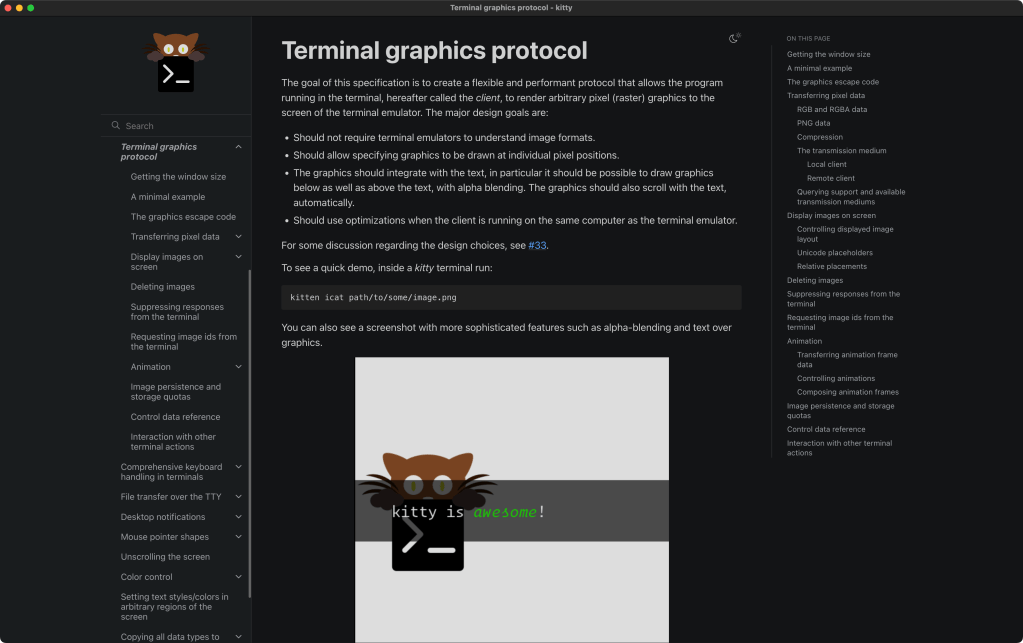Collapse the Terminal graphics protocol section
Viewport: 1023px width, 643px height.
[238, 147]
